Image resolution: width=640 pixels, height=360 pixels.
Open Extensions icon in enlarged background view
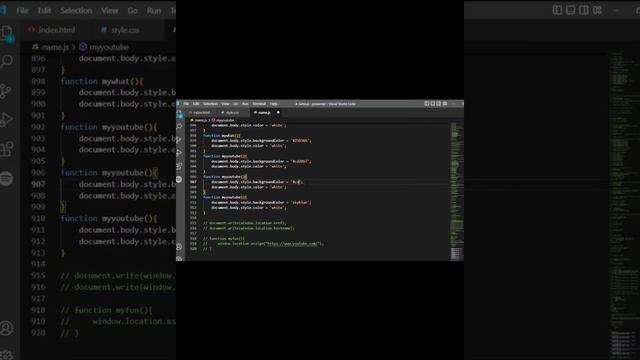7,149
